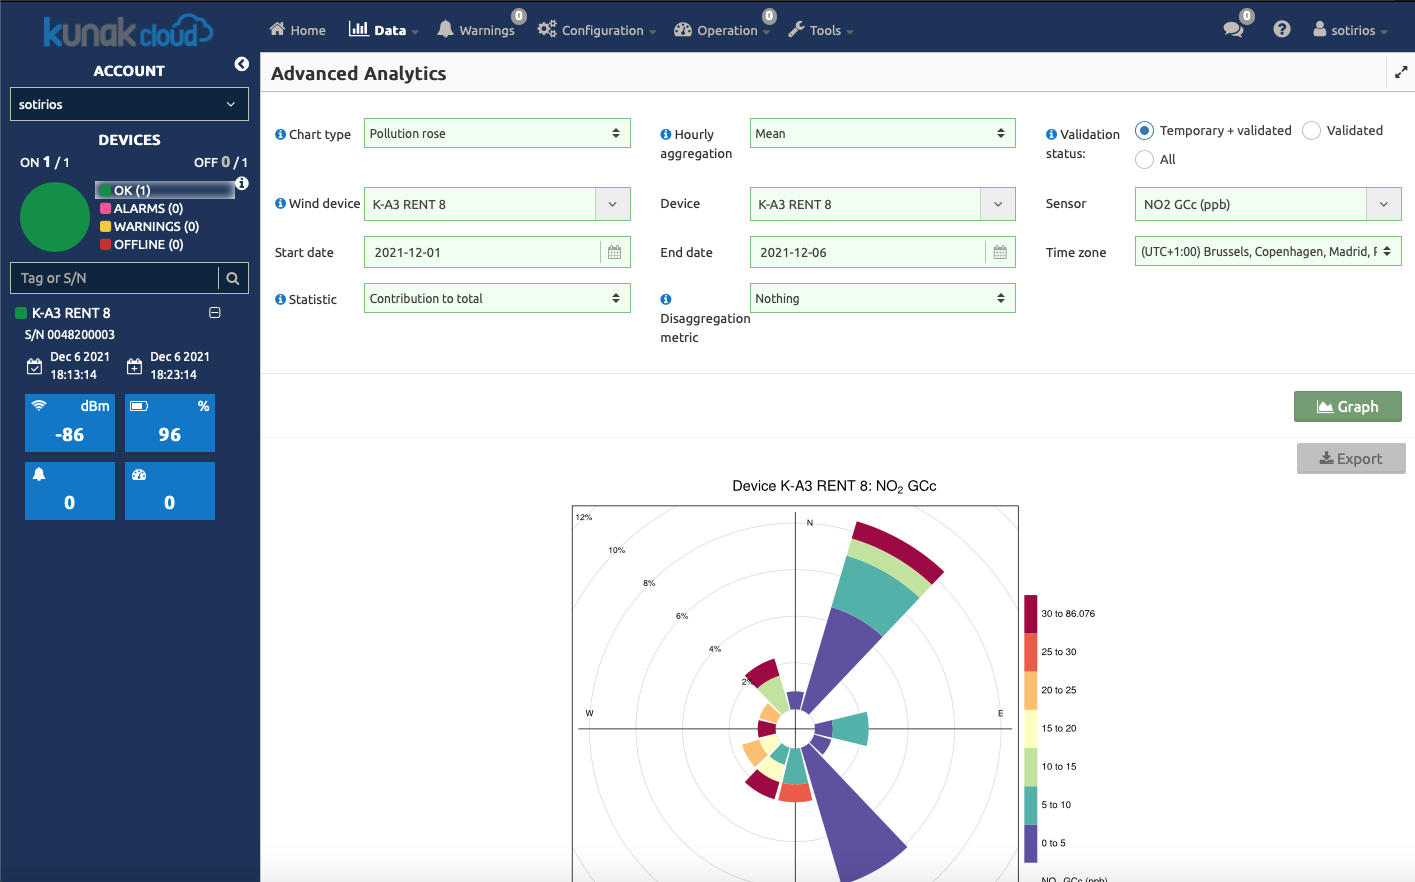Viewport: 1415px width, 882px height.
Task: Click the Export button
Action: point(1350,459)
